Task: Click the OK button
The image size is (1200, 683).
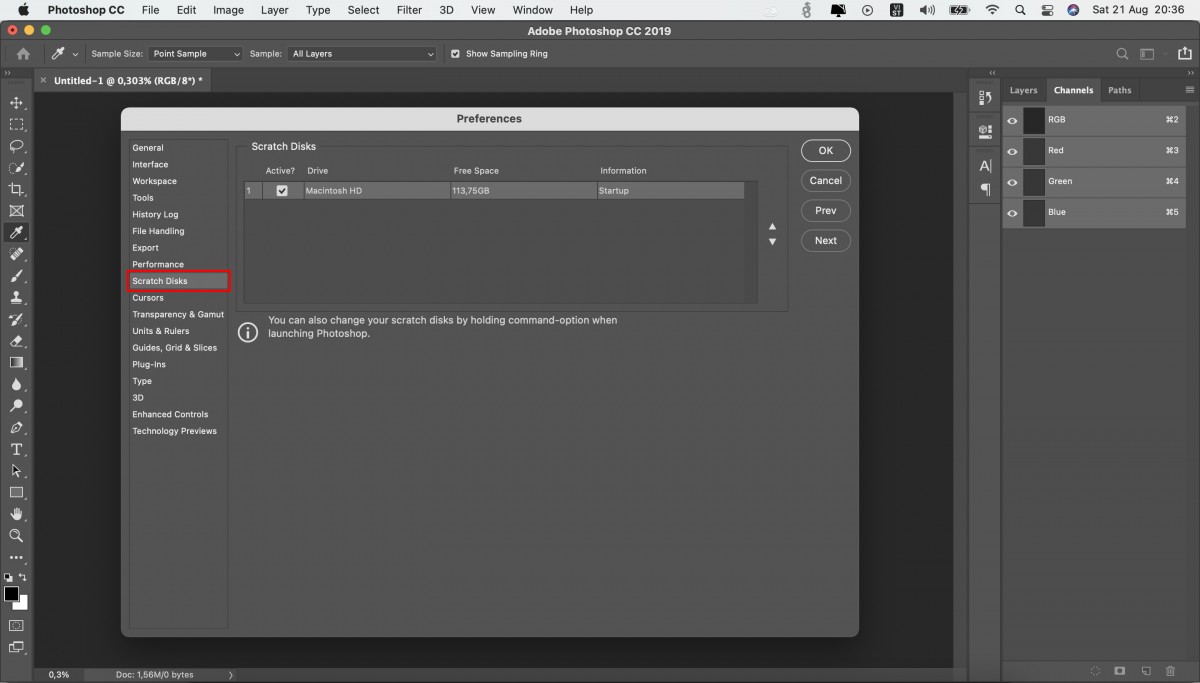Action: [826, 150]
